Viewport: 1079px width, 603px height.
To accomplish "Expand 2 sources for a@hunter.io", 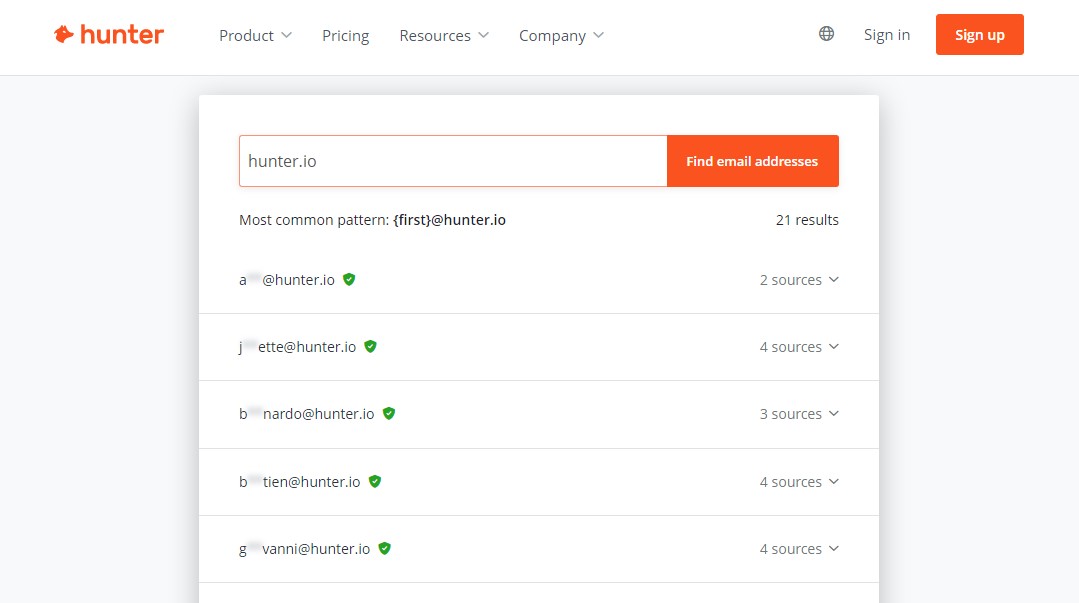I will pyautogui.click(x=799, y=280).
